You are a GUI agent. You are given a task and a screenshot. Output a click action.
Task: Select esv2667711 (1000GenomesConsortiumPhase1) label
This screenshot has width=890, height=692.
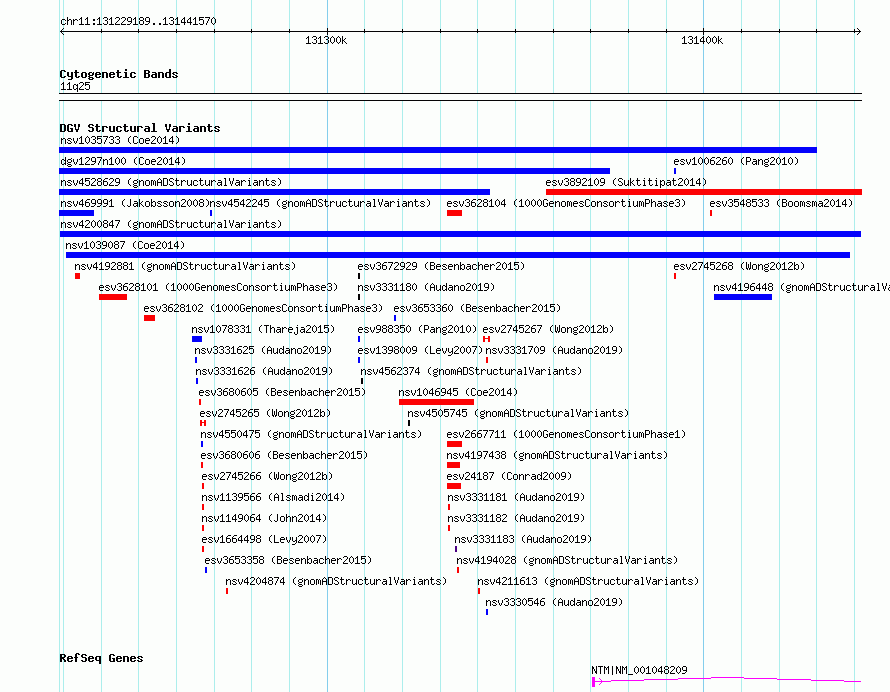coord(566,434)
